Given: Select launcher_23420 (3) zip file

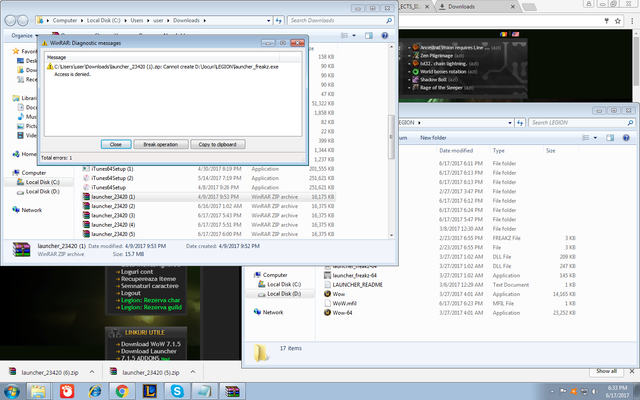Looking at the screenshot, I should (x=209, y=216).
